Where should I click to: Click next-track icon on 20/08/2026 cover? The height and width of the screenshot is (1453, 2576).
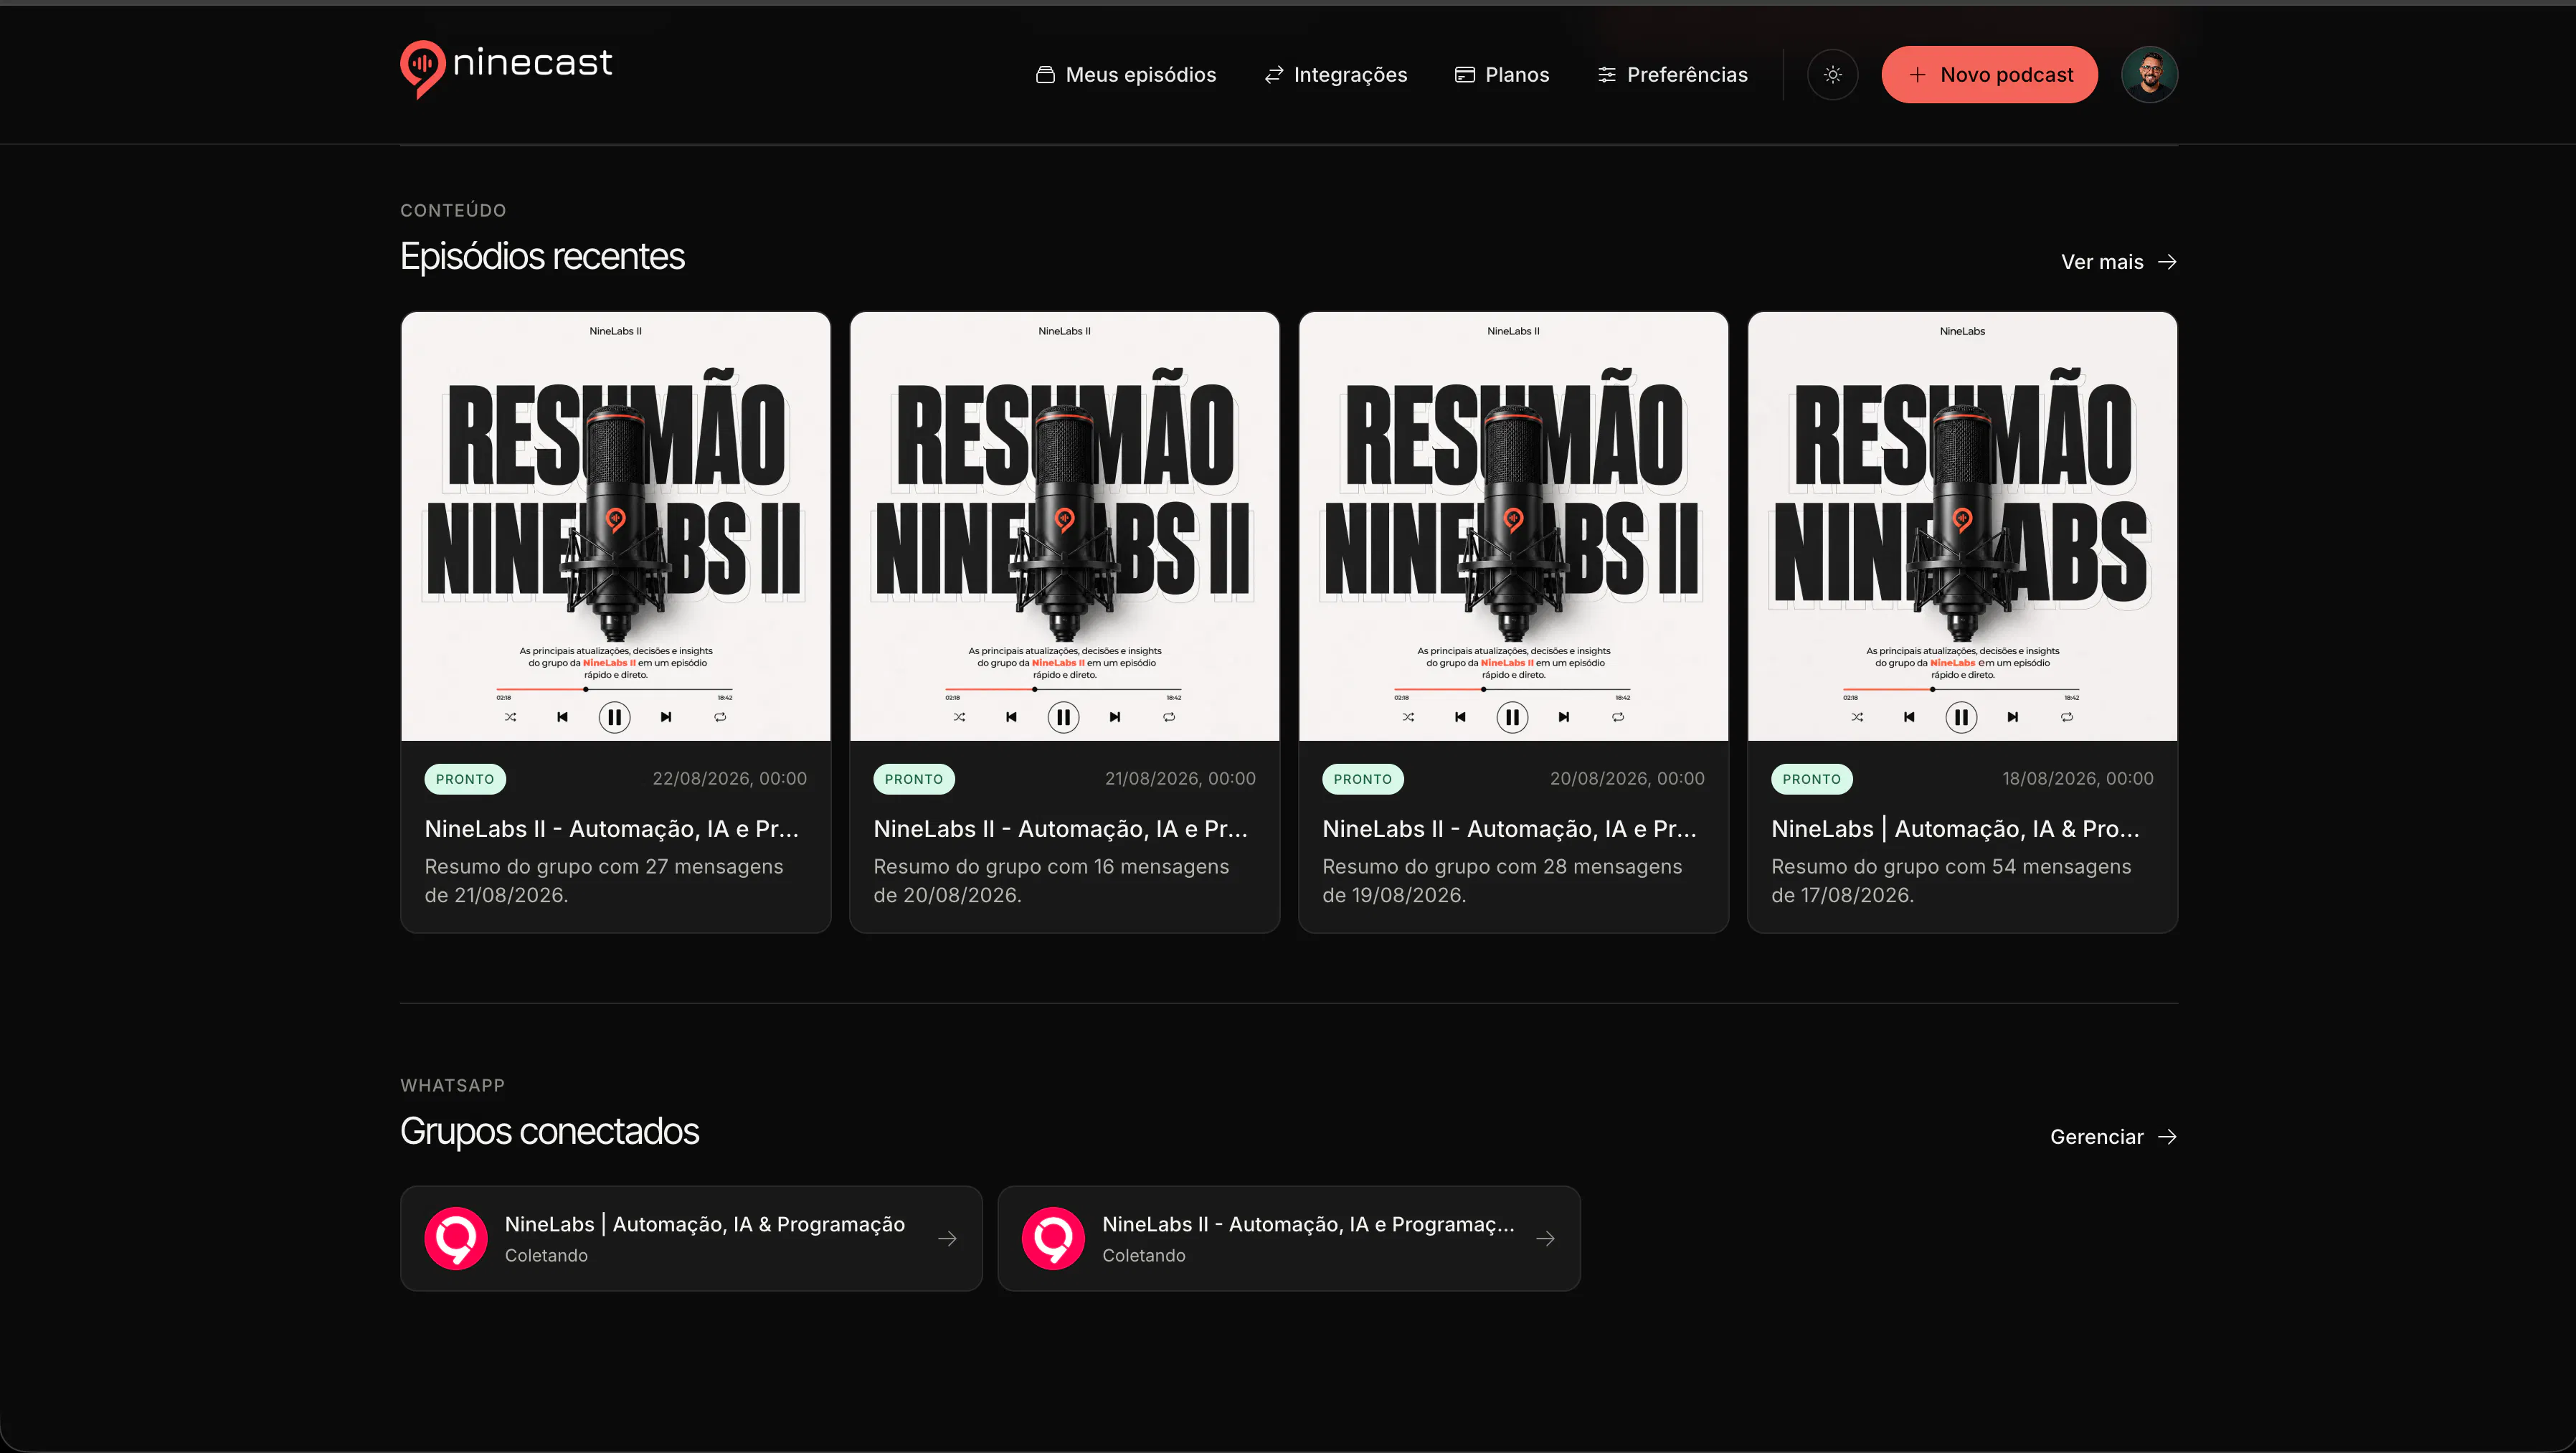pyautogui.click(x=1564, y=717)
